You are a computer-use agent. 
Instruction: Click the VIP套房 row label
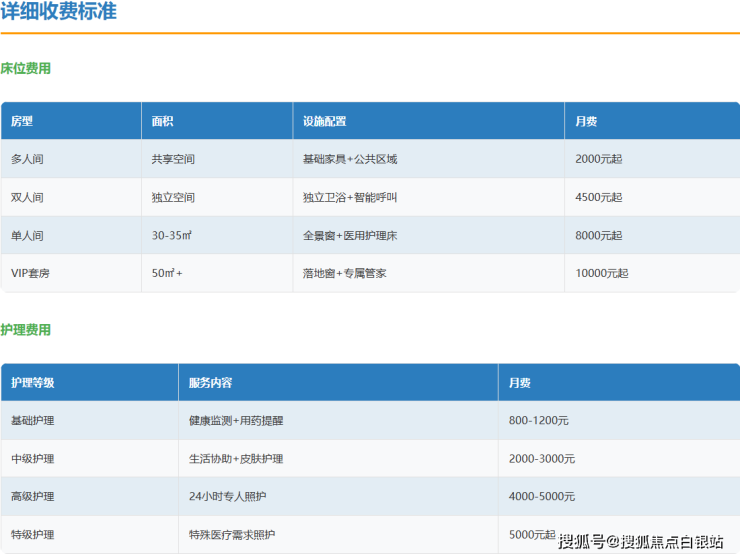(x=32, y=273)
